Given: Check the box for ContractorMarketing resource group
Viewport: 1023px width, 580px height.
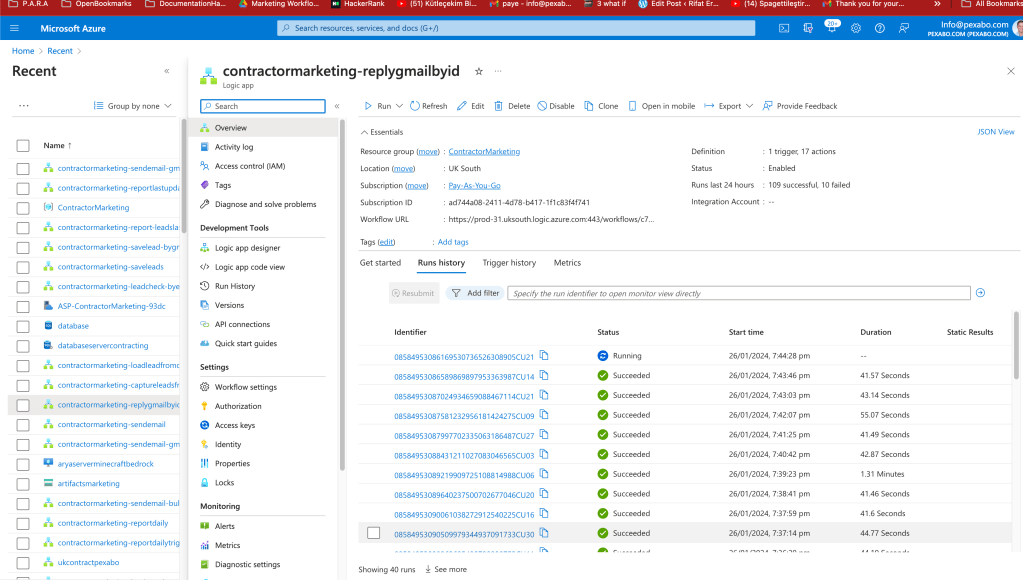Looking at the screenshot, I should (x=23, y=207).
